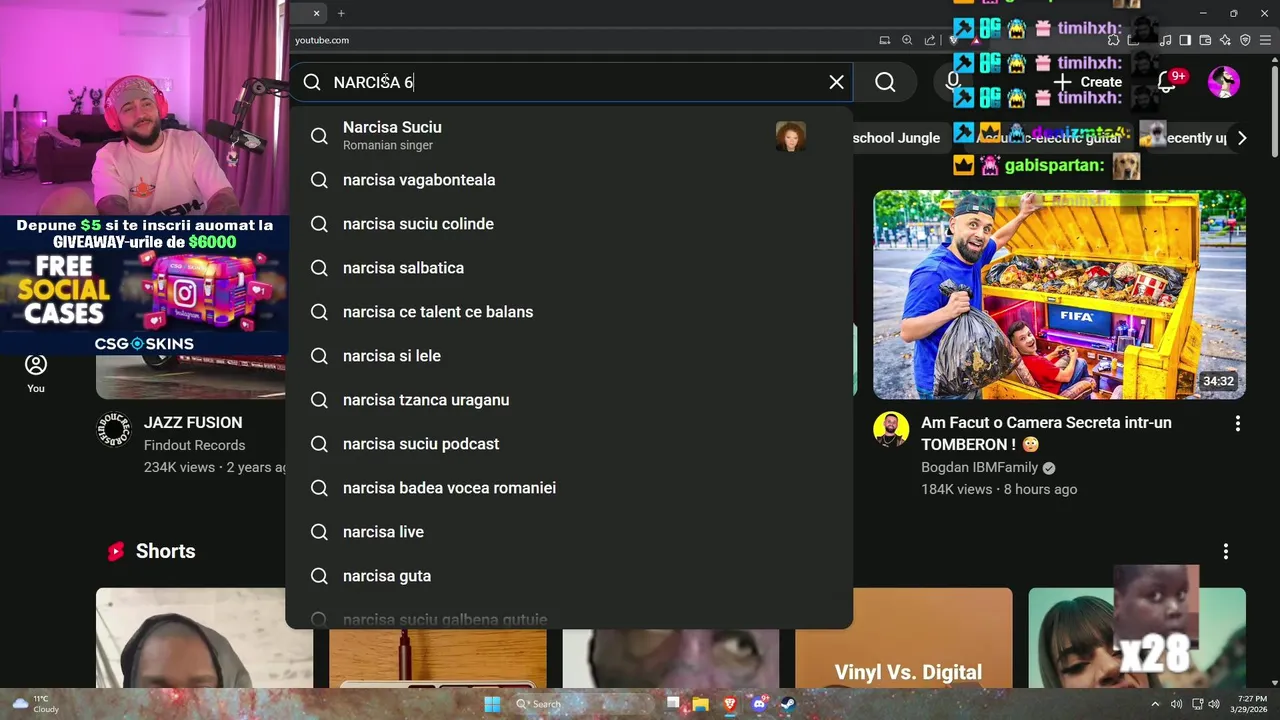Choose the suggestion narcisa tzanca uraganu
1280x720 pixels.
pyautogui.click(x=569, y=400)
